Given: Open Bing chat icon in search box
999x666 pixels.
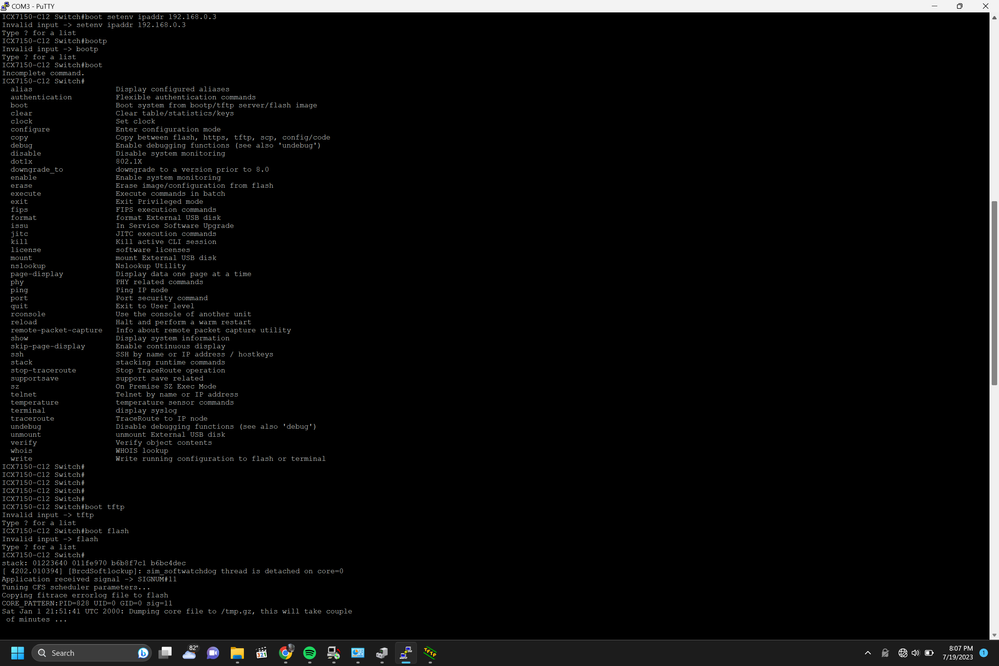Looking at the screenshot, I should tap(140, 653).
